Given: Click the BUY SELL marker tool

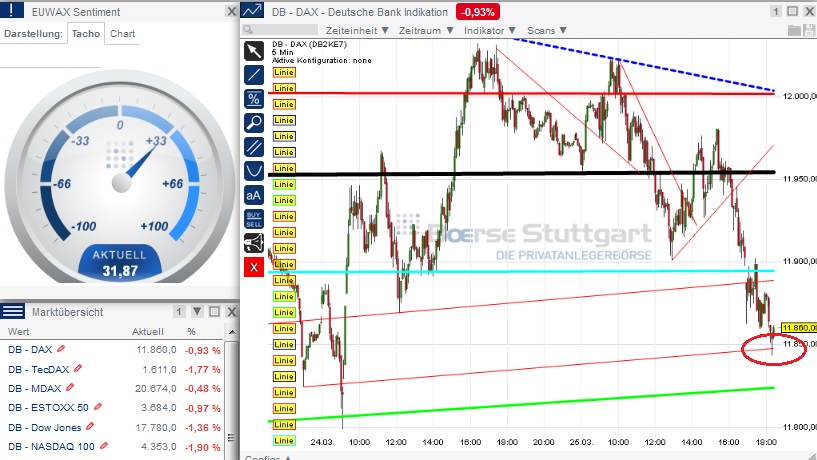Looking at the screenshot, I should click(254, 219).
